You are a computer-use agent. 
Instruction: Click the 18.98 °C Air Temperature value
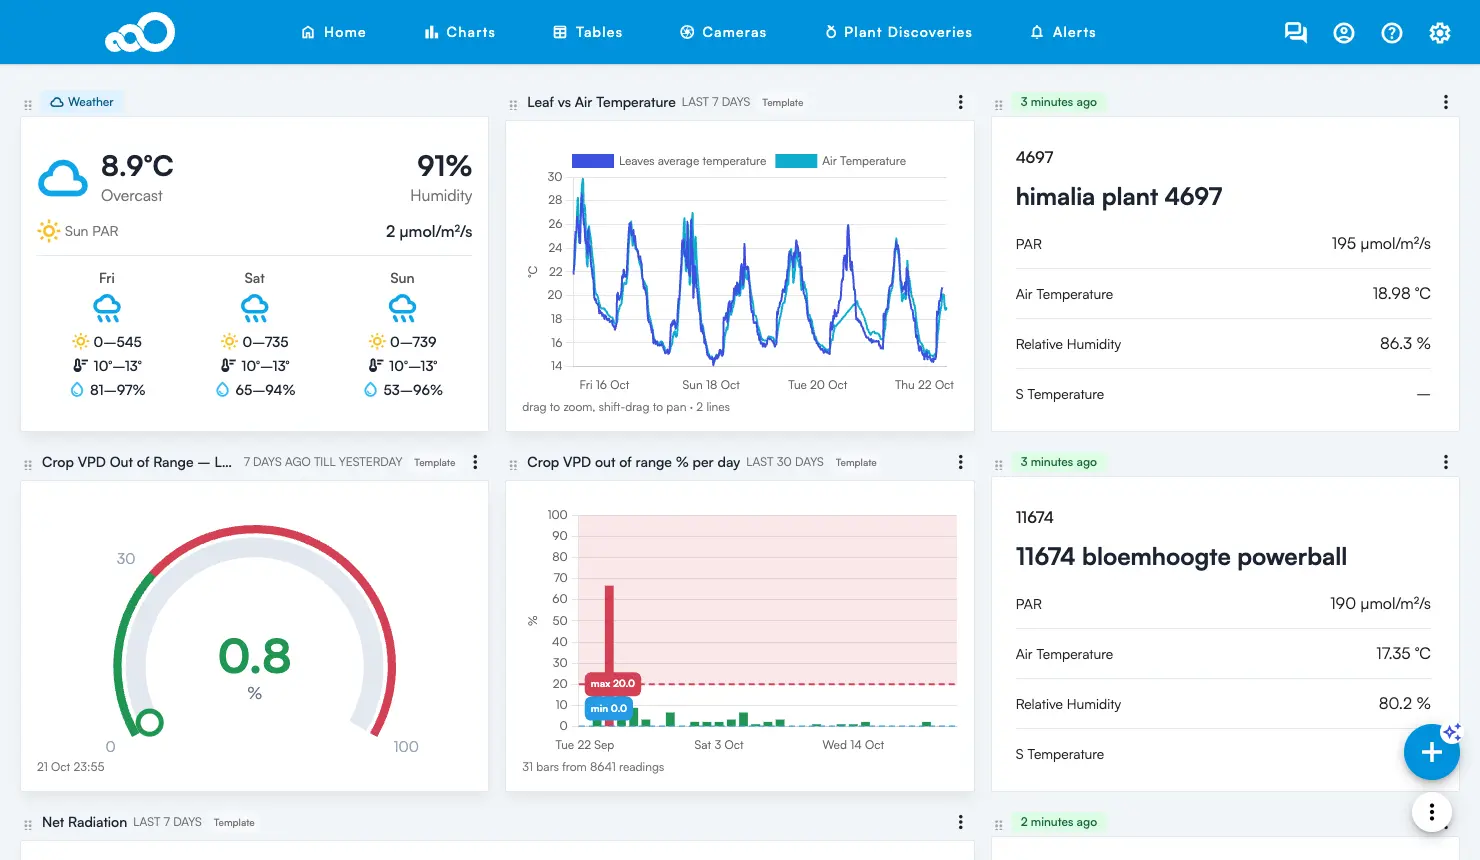pyautogui.click(x=1401, y=293)
